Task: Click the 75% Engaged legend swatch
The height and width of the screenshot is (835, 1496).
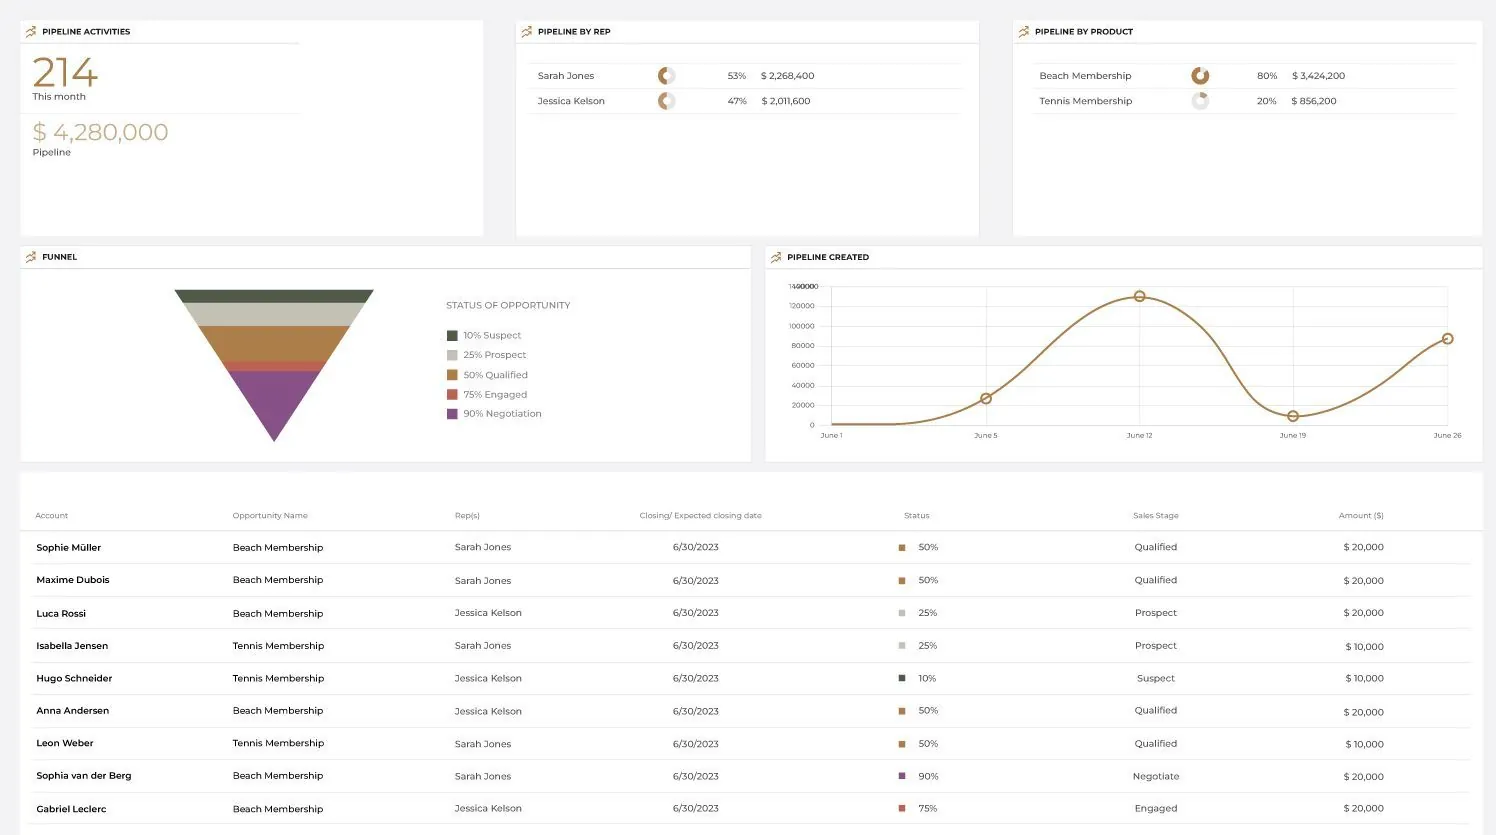Action: pos(452,395)
